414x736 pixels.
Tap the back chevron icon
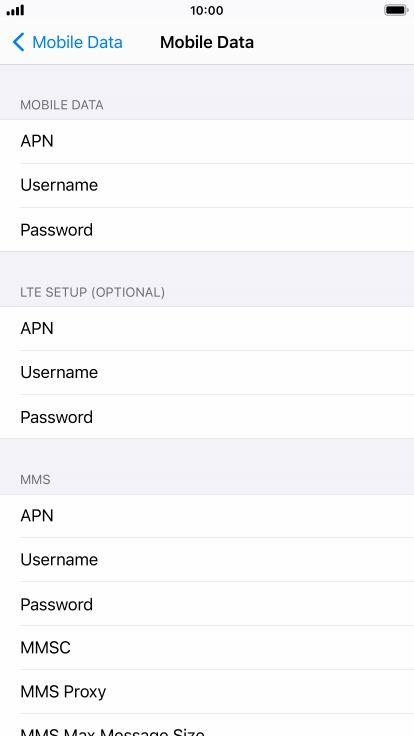pos(18,42)
